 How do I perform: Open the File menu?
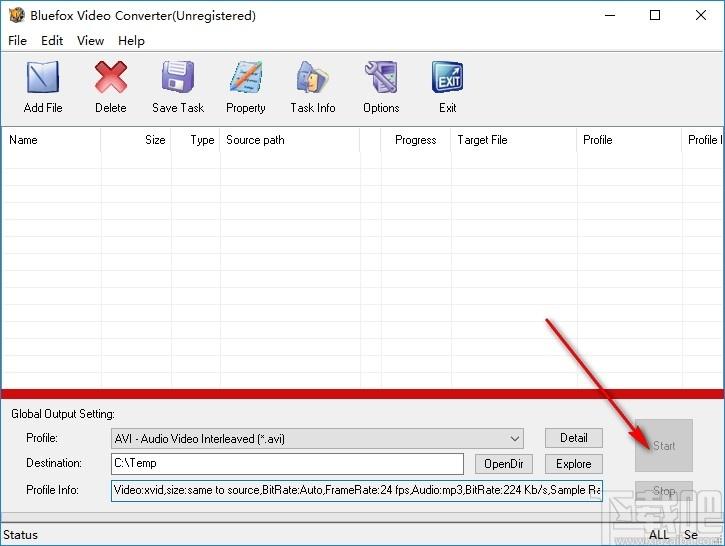(18, 41)
